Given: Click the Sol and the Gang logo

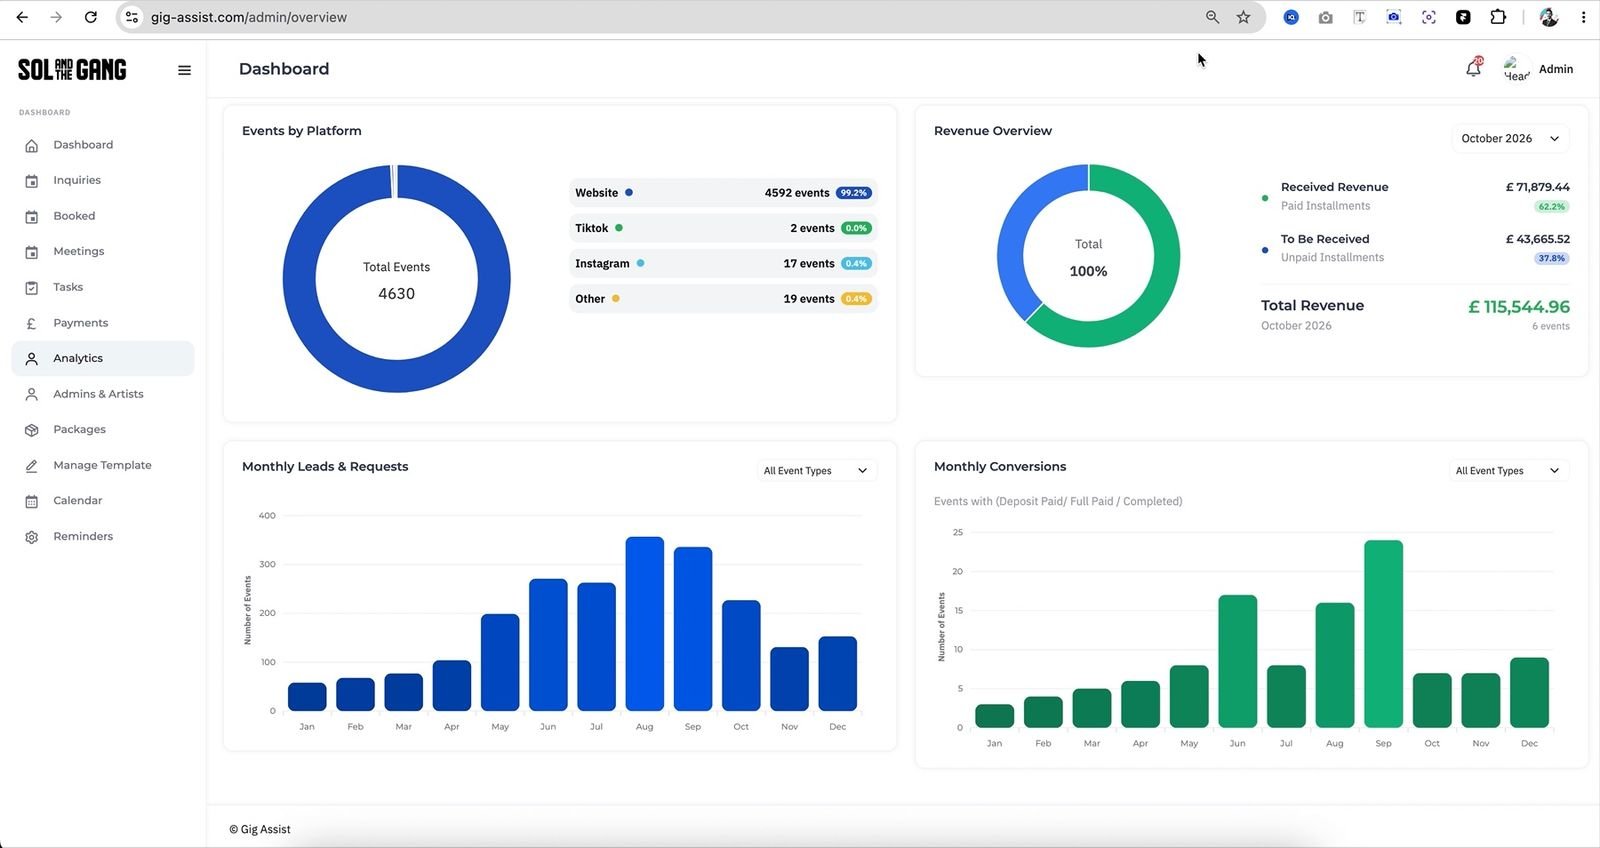Looking at the screenshot, I should coord(72,69).
